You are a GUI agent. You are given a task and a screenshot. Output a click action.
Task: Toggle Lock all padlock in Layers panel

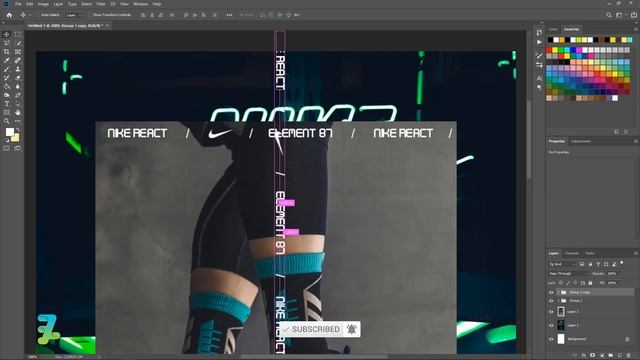[590, 283]
